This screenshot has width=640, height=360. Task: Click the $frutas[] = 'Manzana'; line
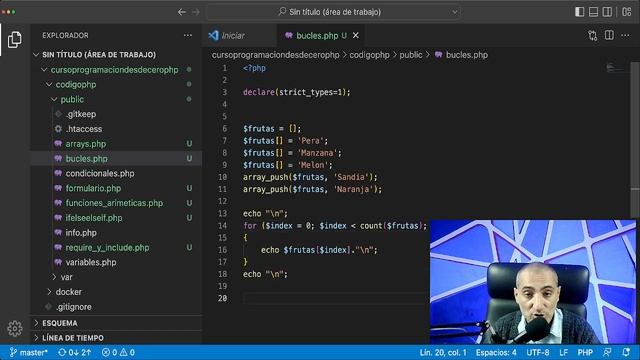(292, 153)
